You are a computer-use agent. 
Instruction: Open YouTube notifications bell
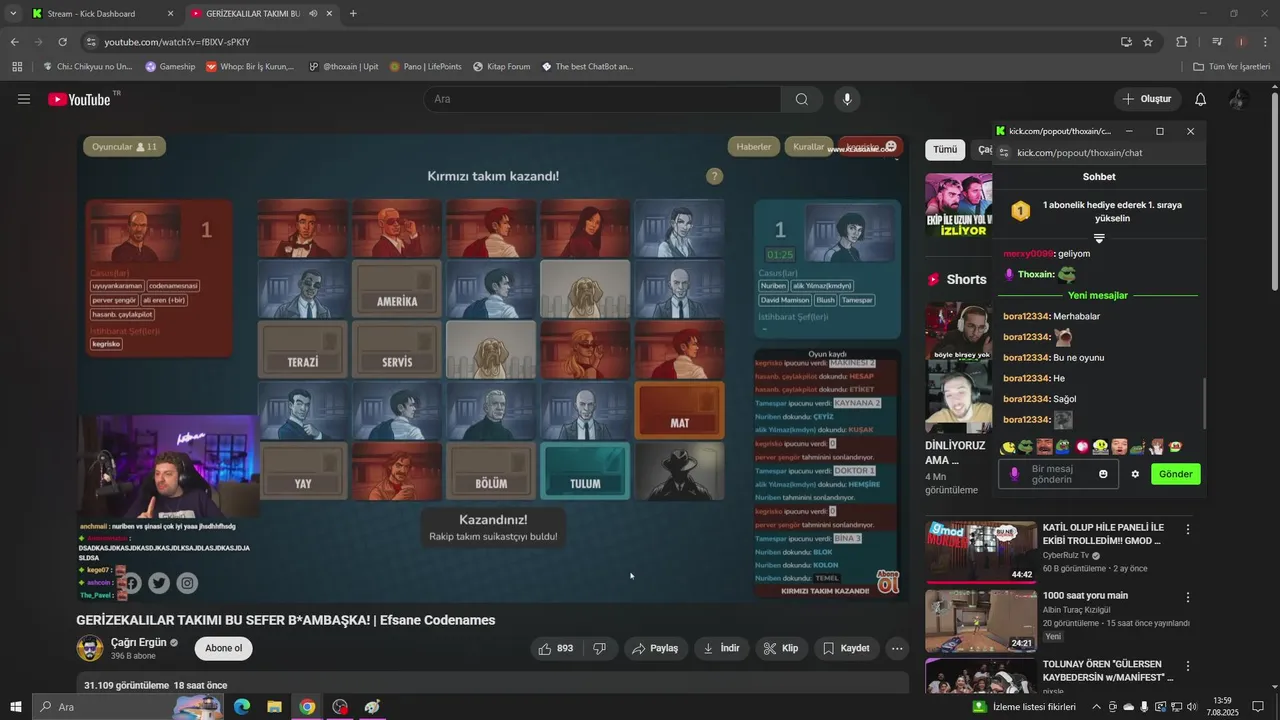(x=1200, y=99)
